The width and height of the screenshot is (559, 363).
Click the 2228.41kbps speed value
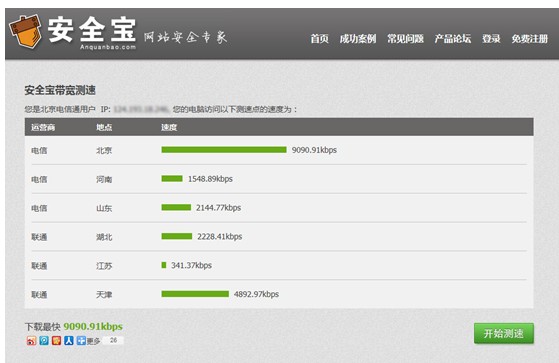[220, 236]
